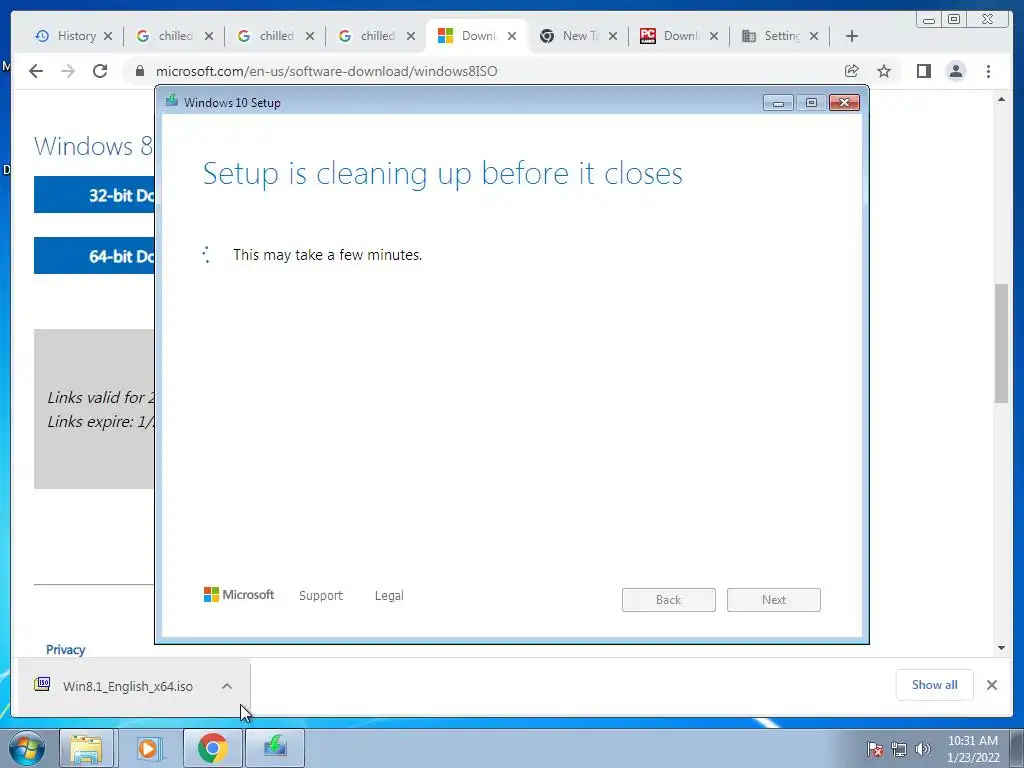The image size is (1024, 768).
Task: Click the share page icon in address bar
Action: (851, 71)
